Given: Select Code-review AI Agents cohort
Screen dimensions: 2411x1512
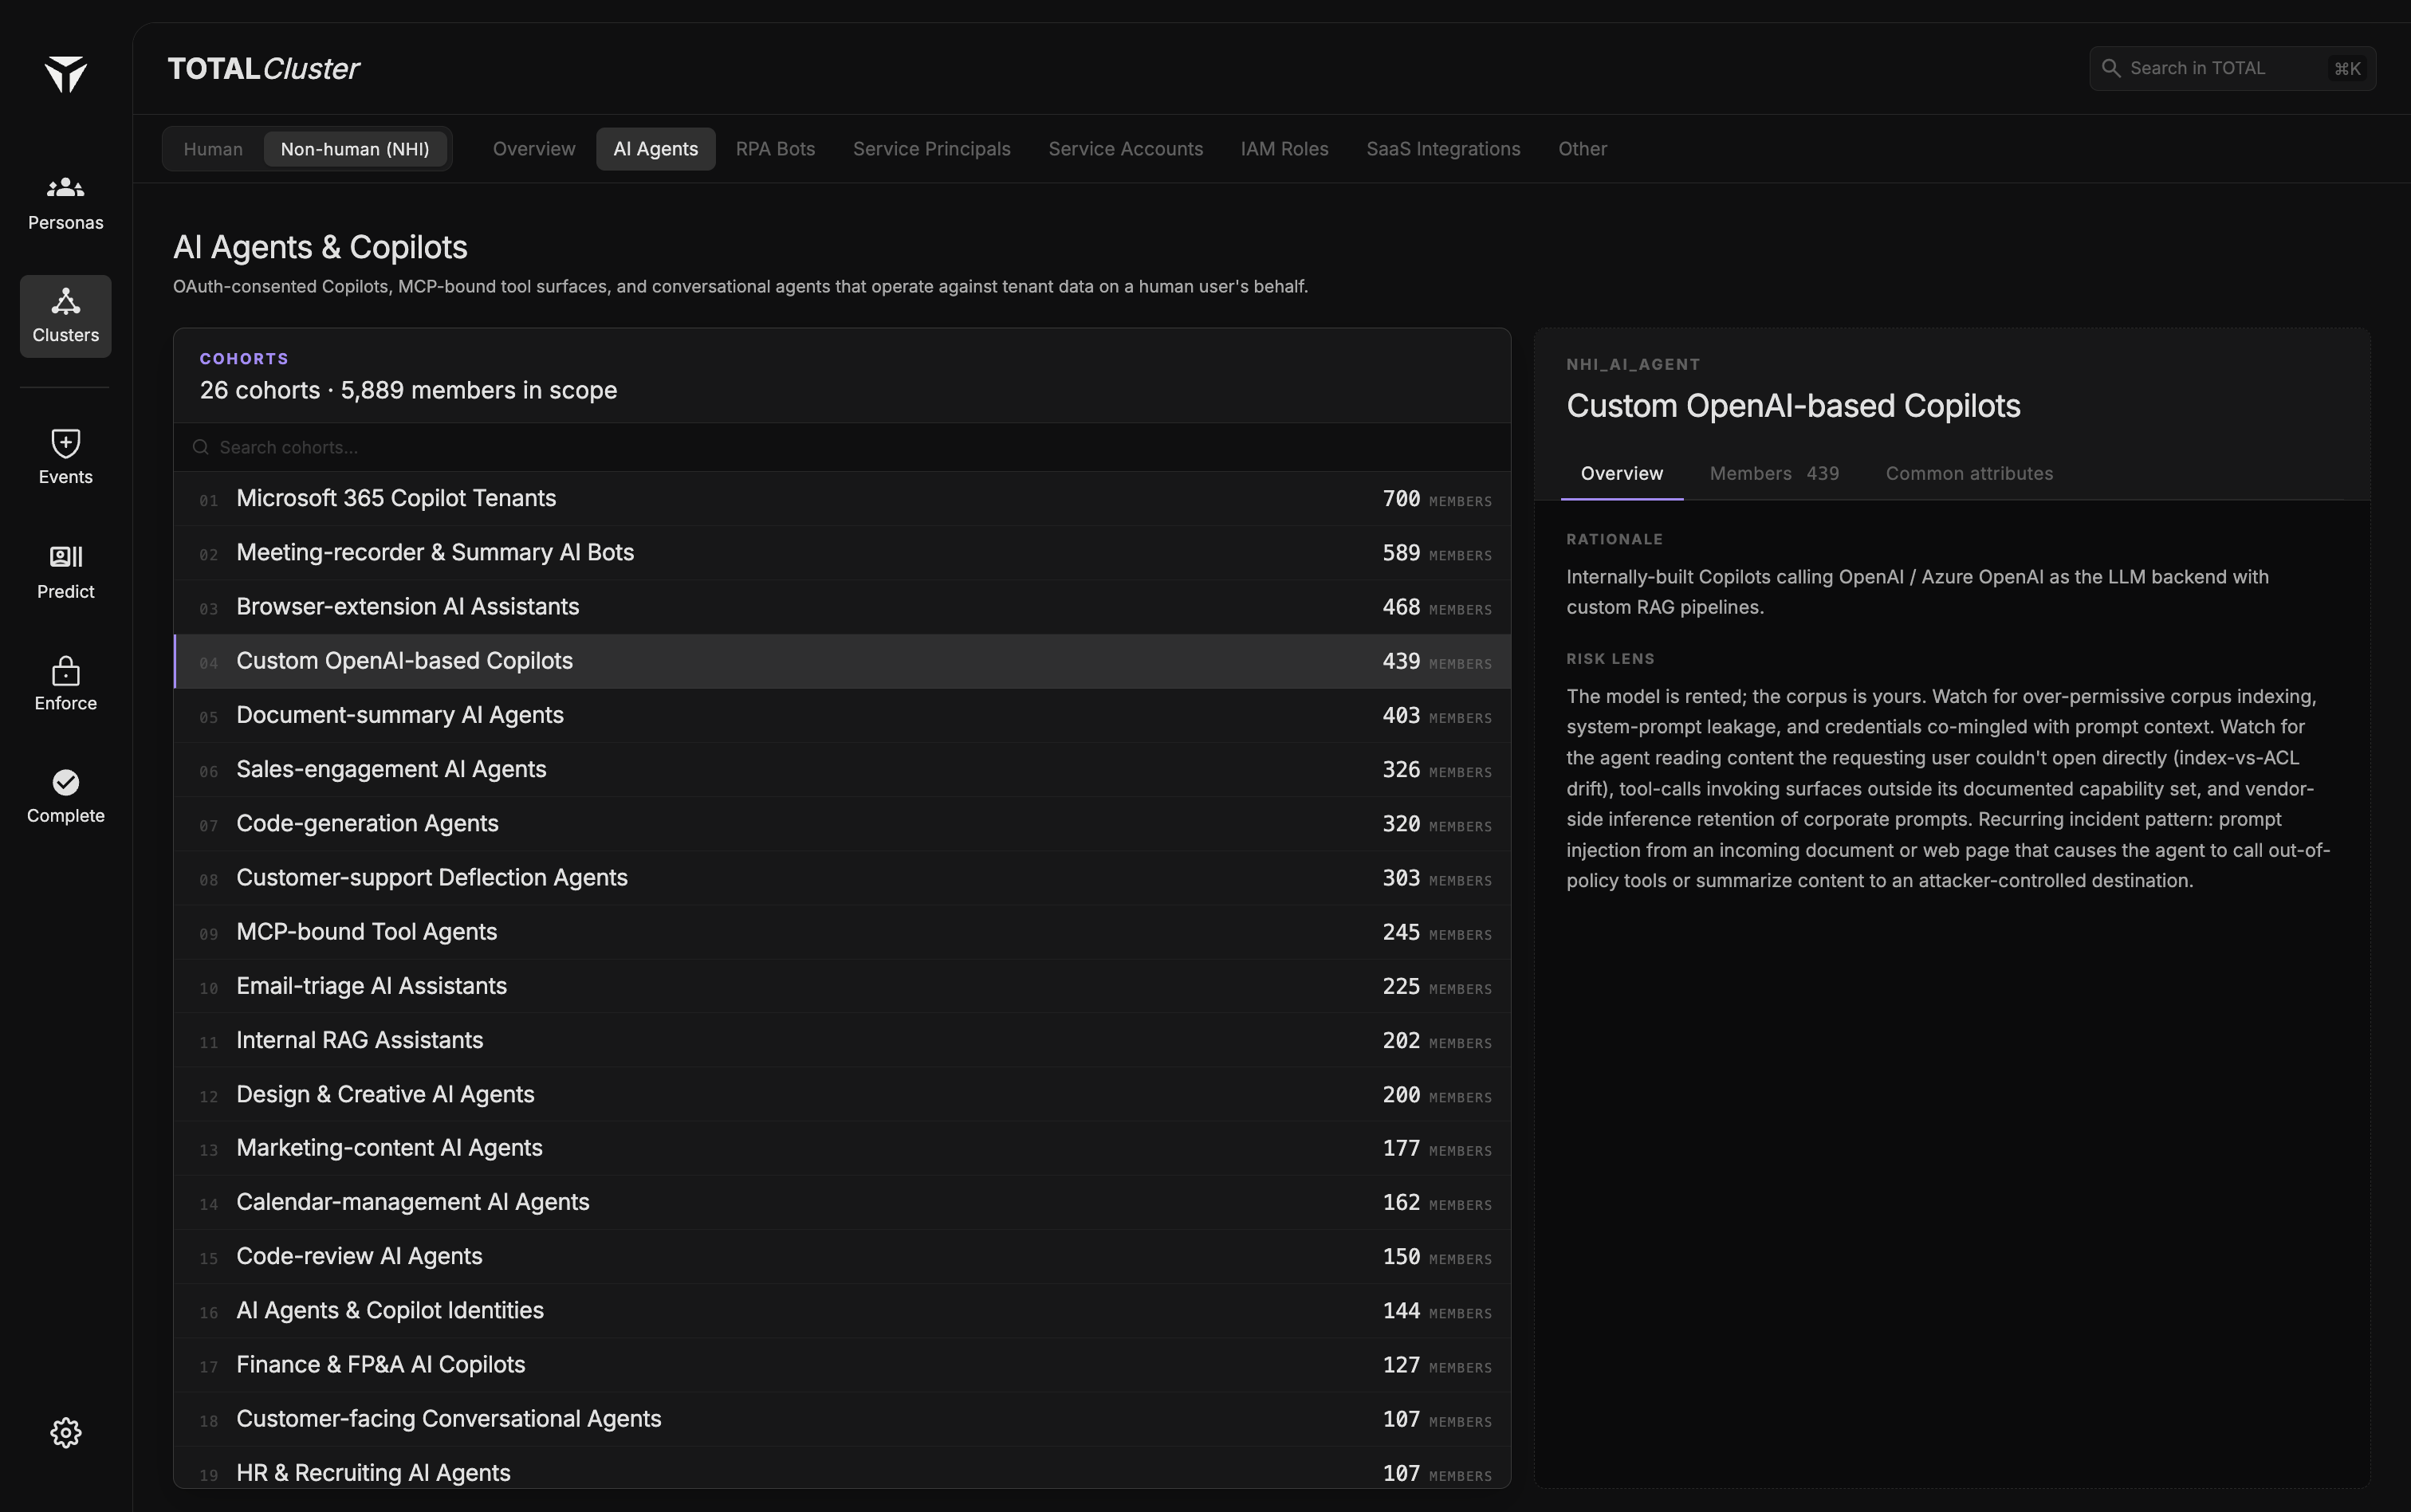Looking at the screenshot, I should 842,1256.
